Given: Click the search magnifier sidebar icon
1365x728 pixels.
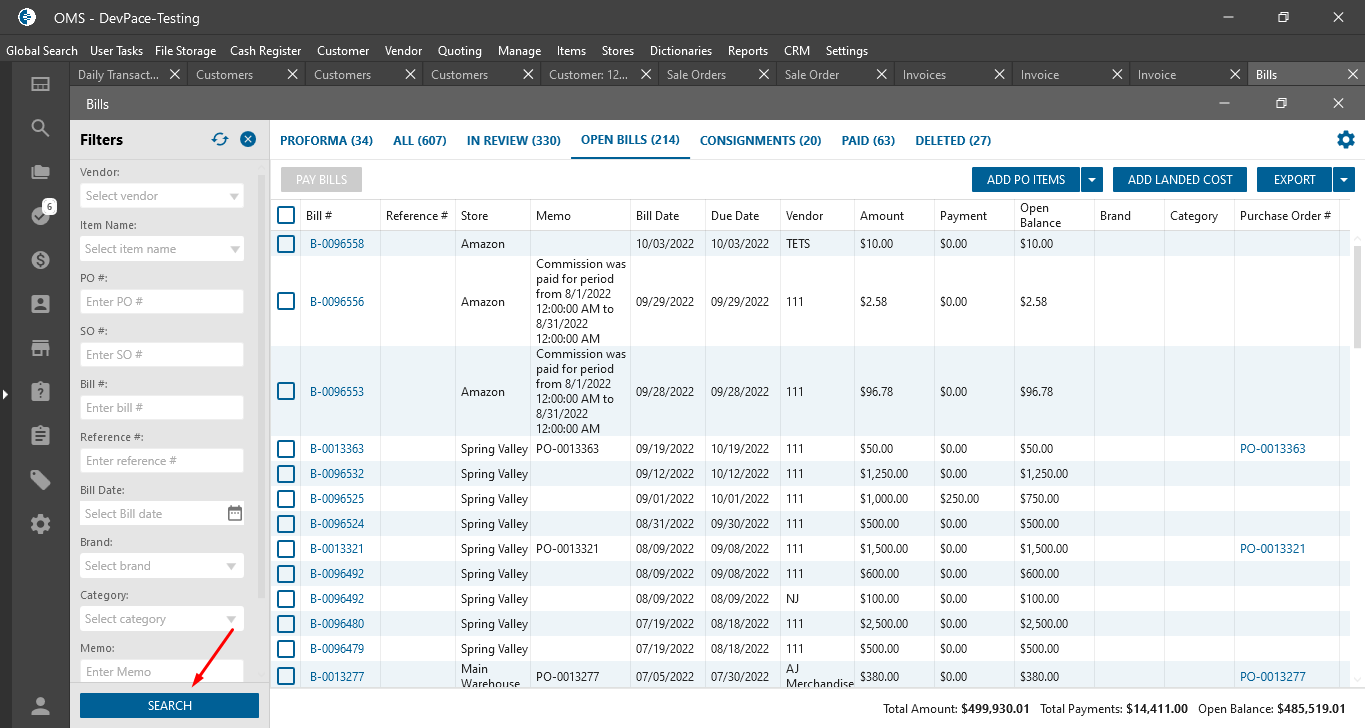Looking at the screenshot, I should tap(40, 128).
